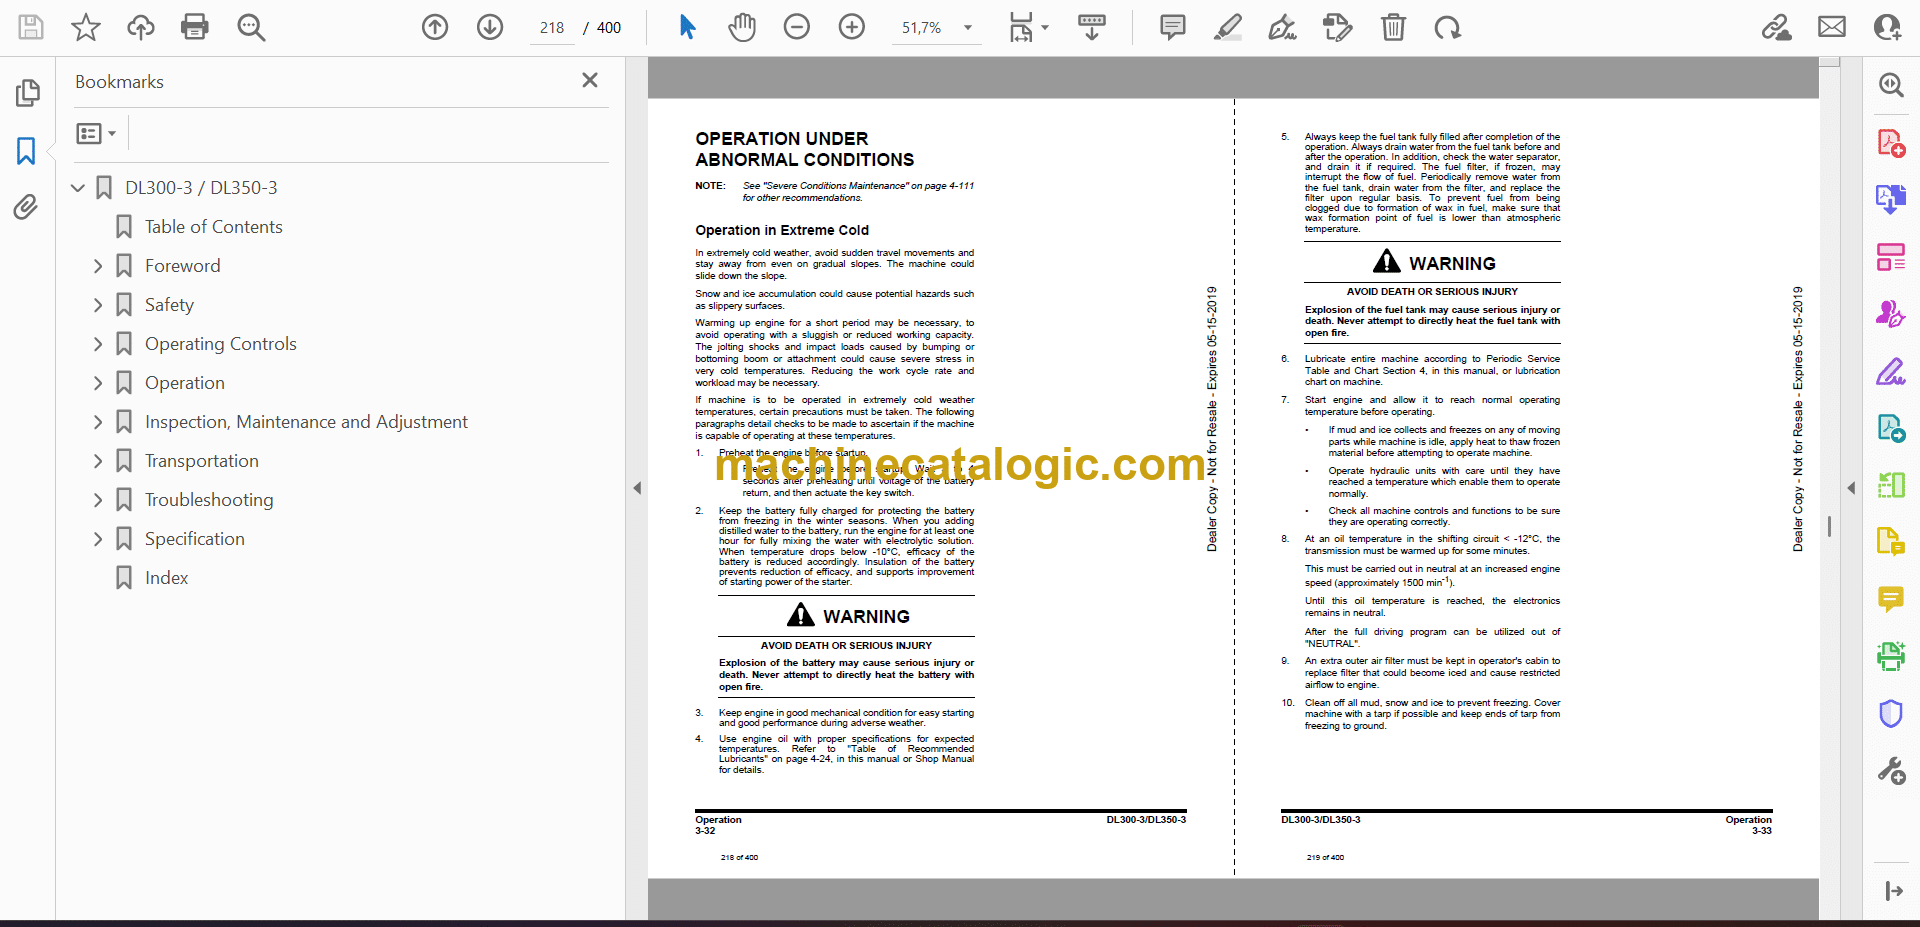Open the Attachments paperclip panel
This screenshot has width=1920, height=927.
point(26,207)
